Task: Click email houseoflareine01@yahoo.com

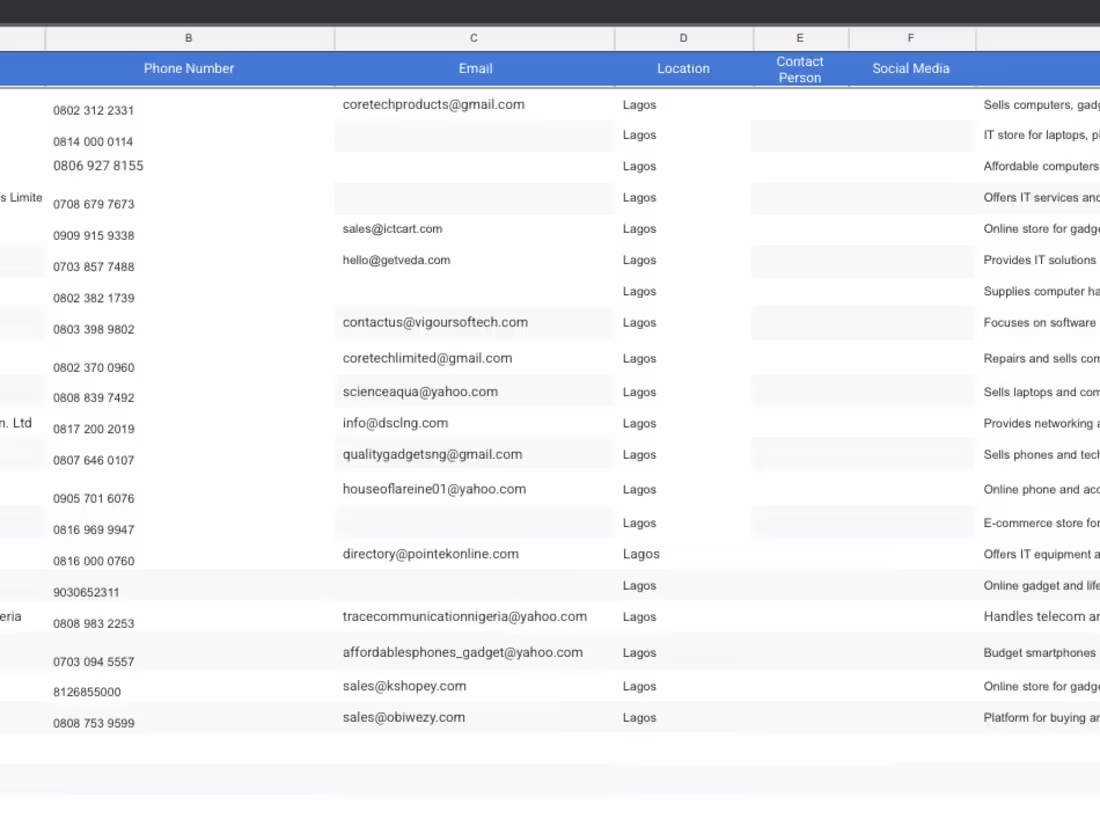Action: (434, 489)
